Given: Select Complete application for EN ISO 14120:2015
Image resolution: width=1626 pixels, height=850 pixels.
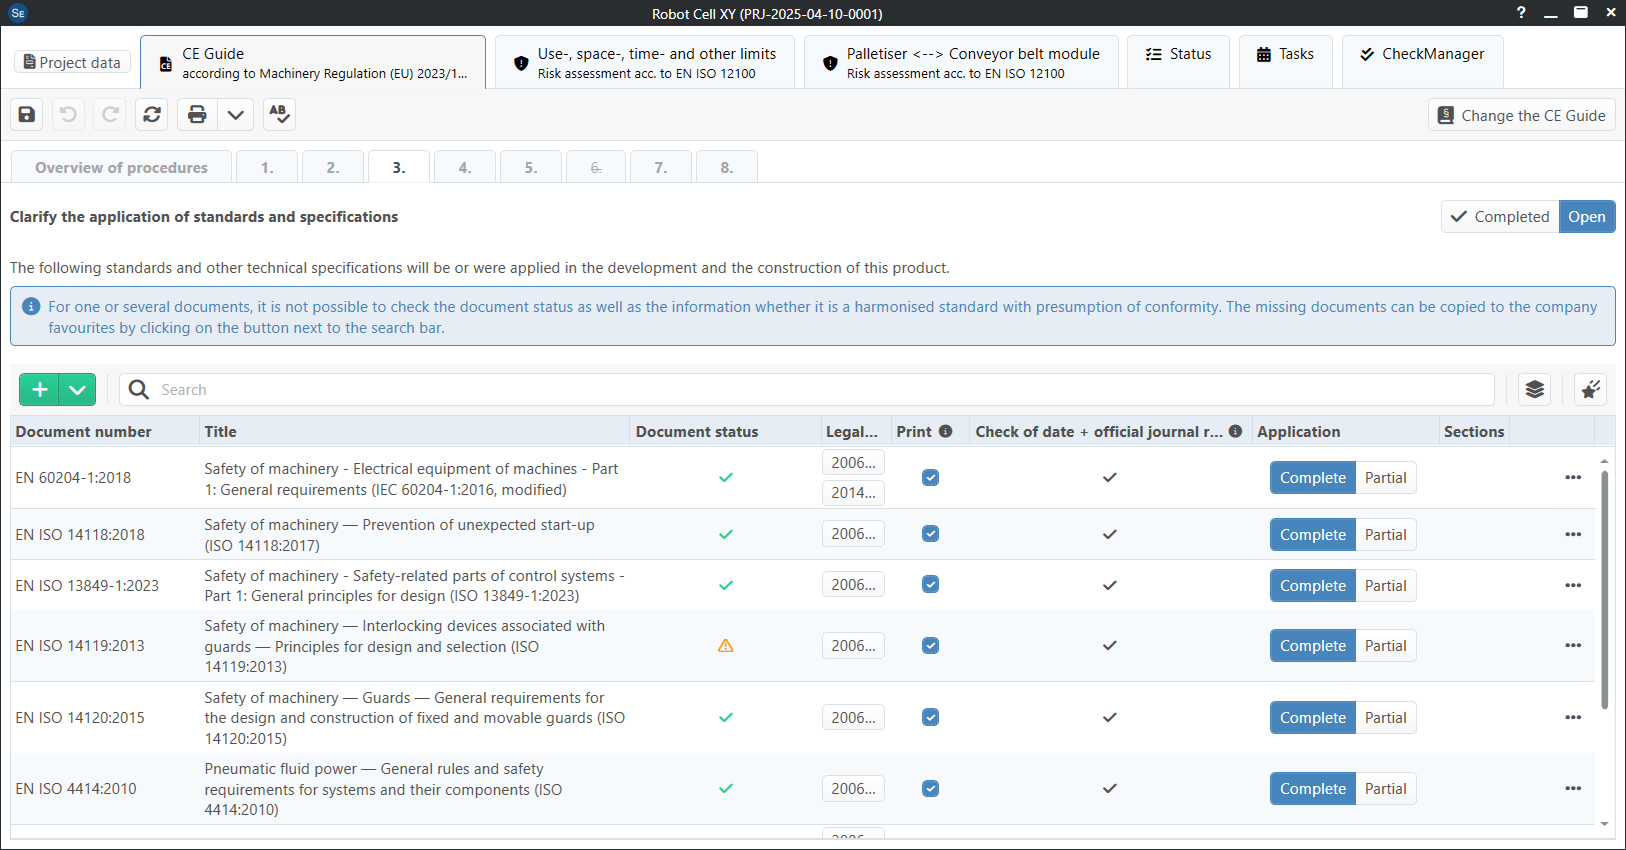Looking at the screenshot, I should coord(1313,718).
